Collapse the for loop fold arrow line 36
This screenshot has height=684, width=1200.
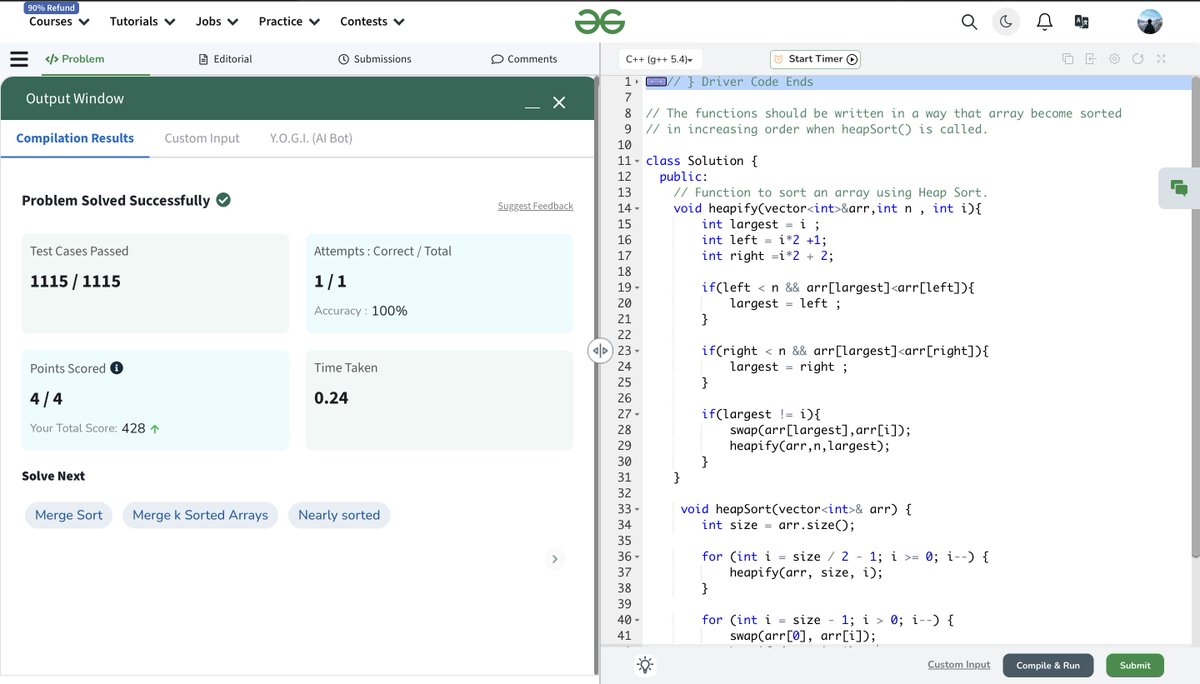(637, 557)
